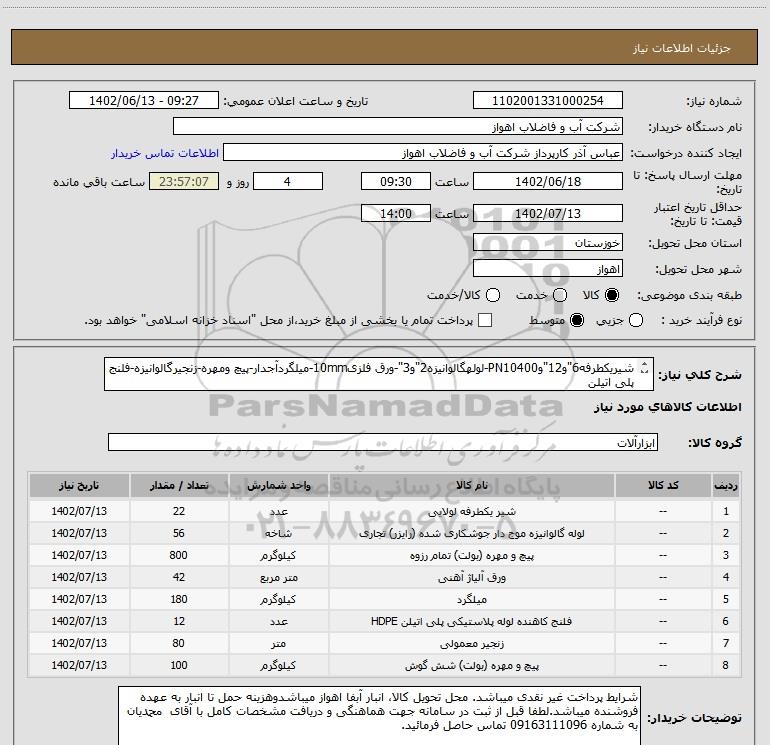
Task: Select the متوسط purchase type radio
Action: [x=577, y=321]
